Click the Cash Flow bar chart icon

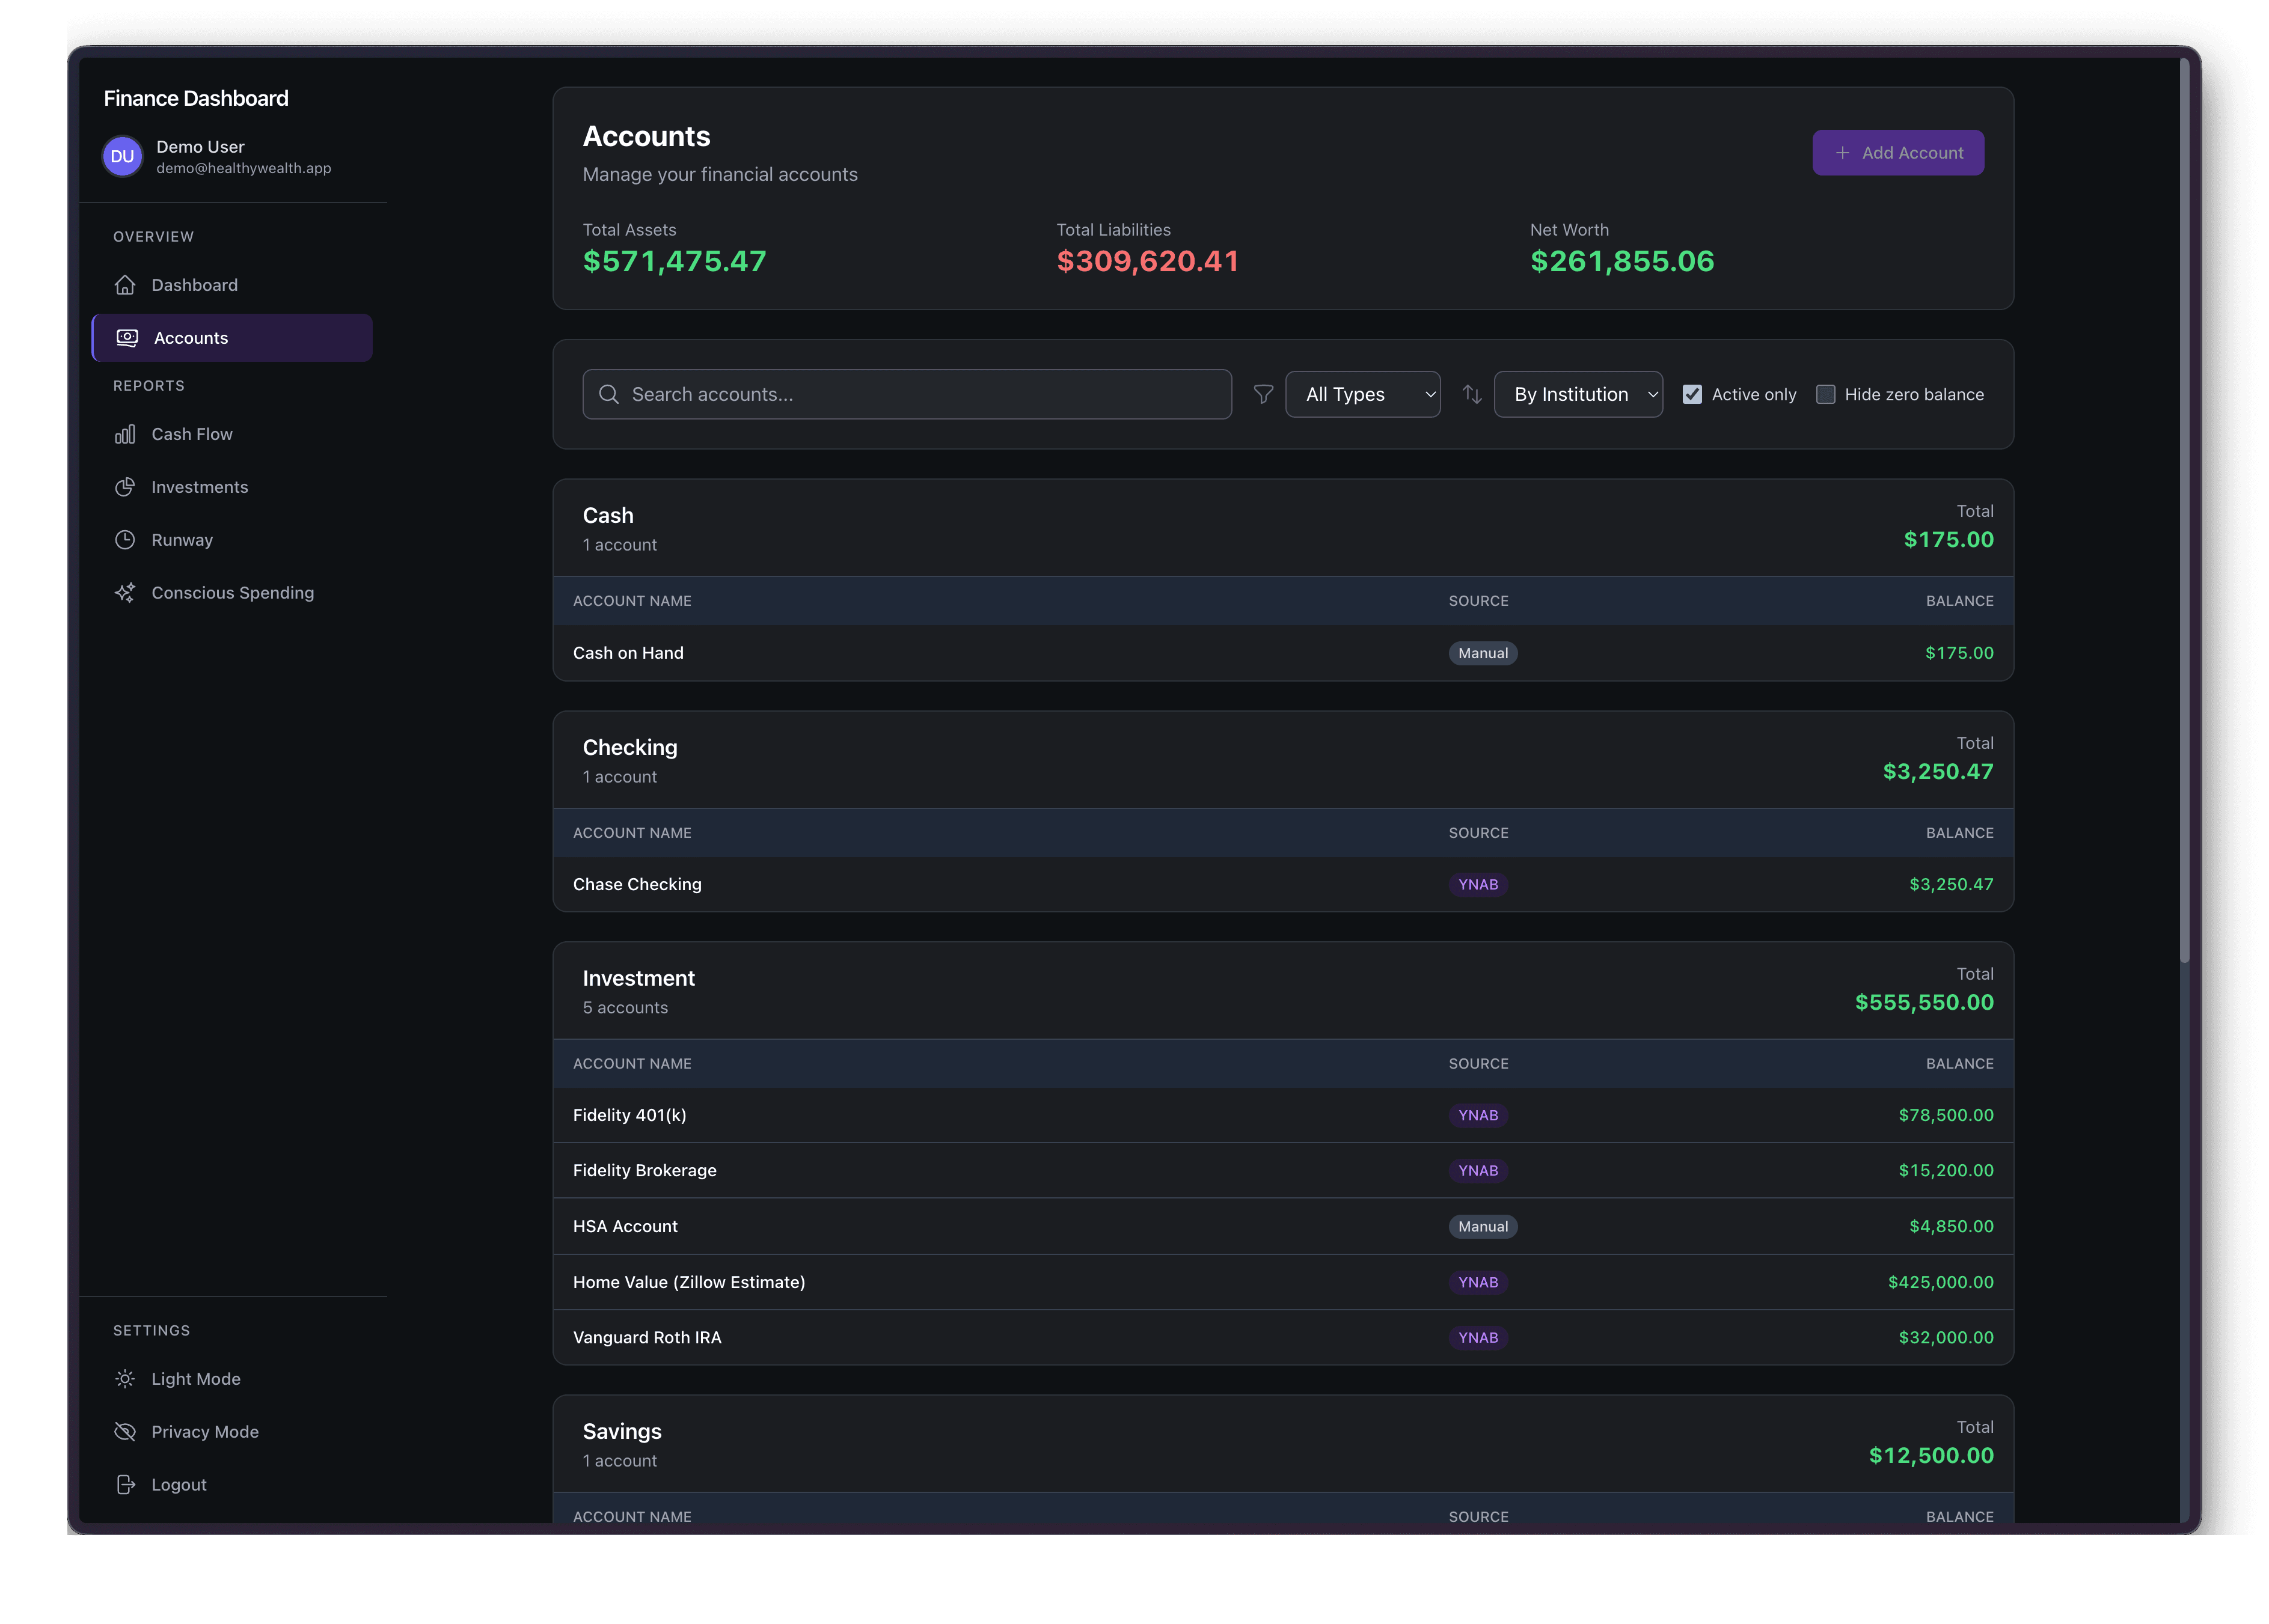(x=125, y=434)
